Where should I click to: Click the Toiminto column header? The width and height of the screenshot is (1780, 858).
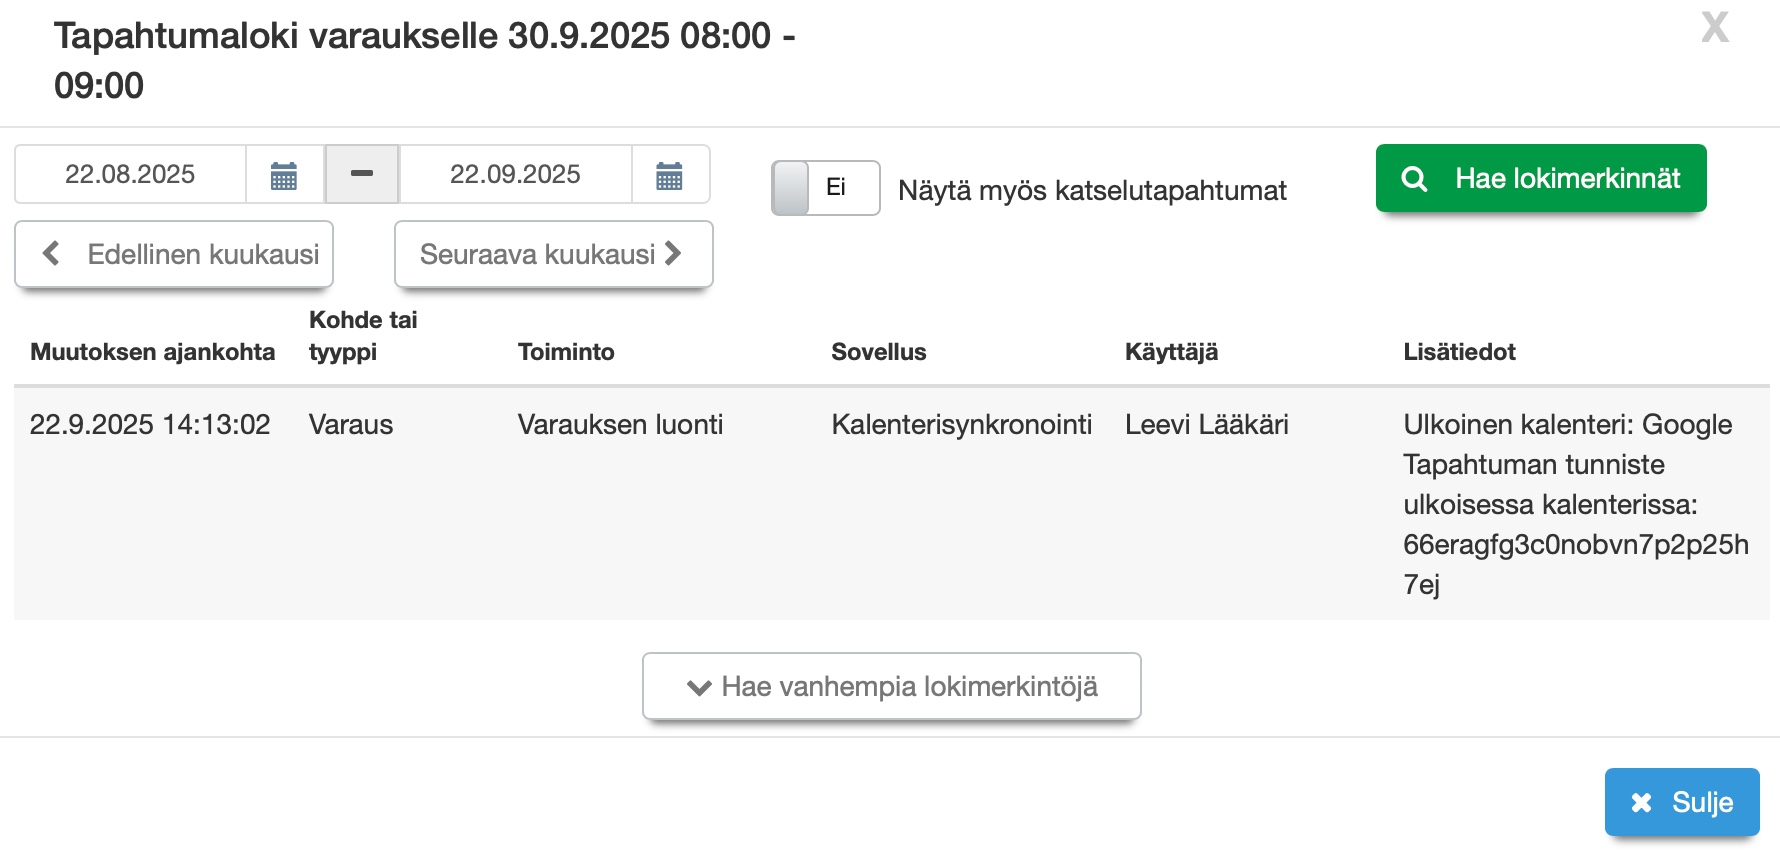click(x=566, y=352)
